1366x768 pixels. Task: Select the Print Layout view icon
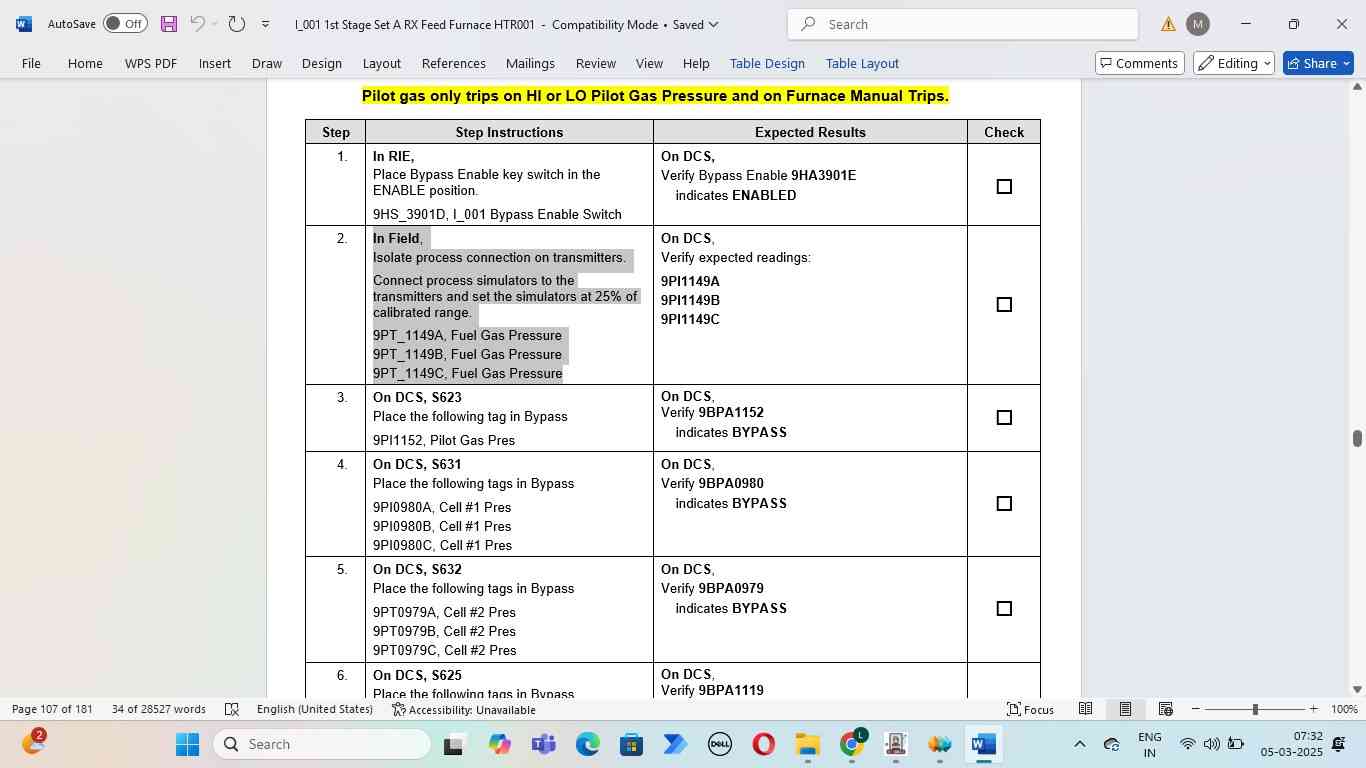click(x=1125, y=709)
